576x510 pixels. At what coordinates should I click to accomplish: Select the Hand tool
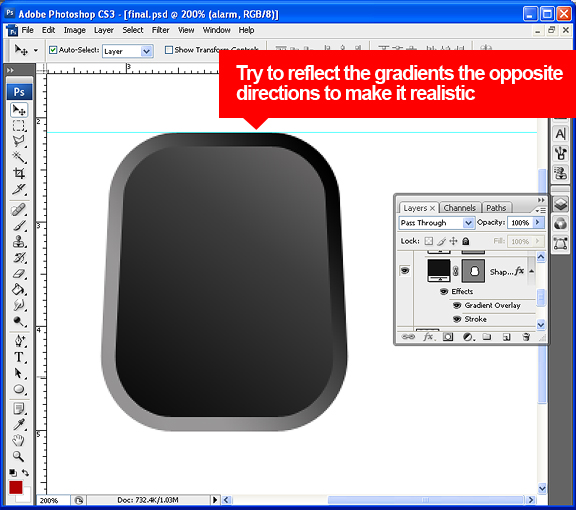[19, 440]
